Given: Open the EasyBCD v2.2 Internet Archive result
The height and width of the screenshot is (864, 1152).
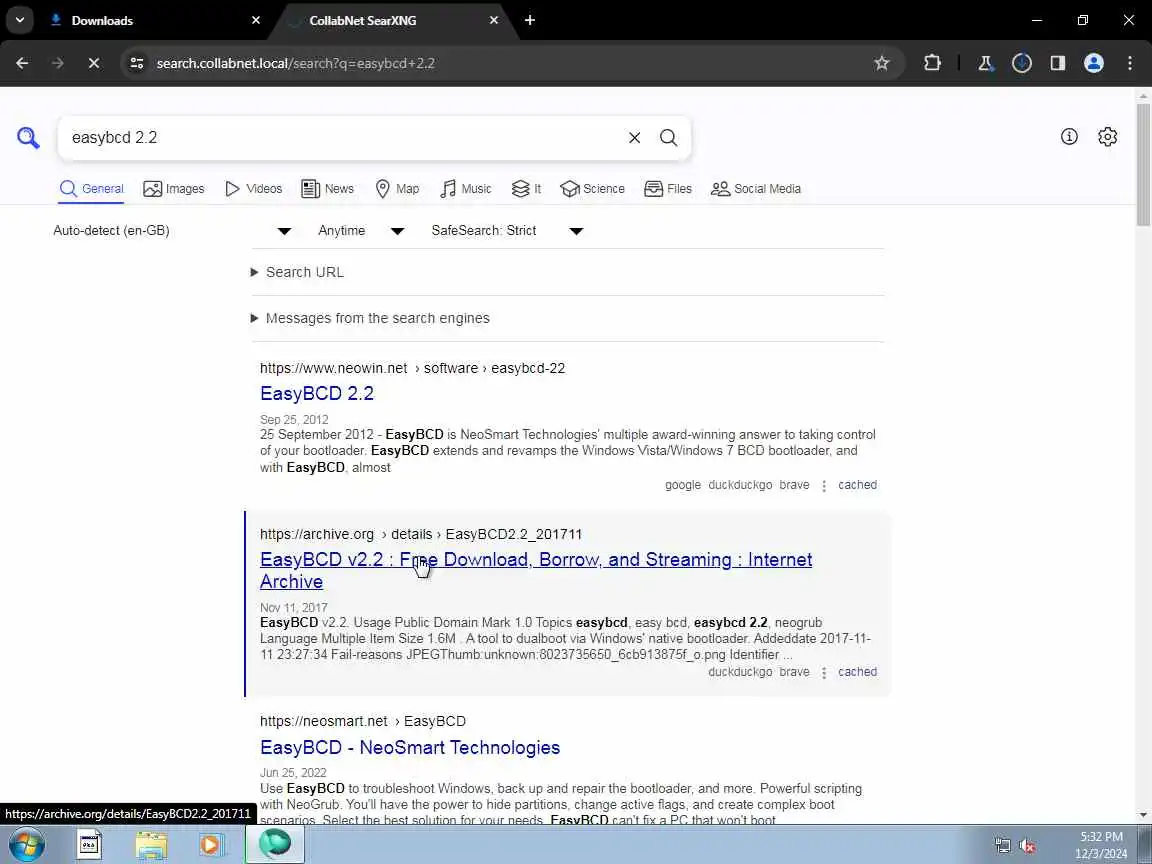Looking at the screenshot, I should coord(536,570).
